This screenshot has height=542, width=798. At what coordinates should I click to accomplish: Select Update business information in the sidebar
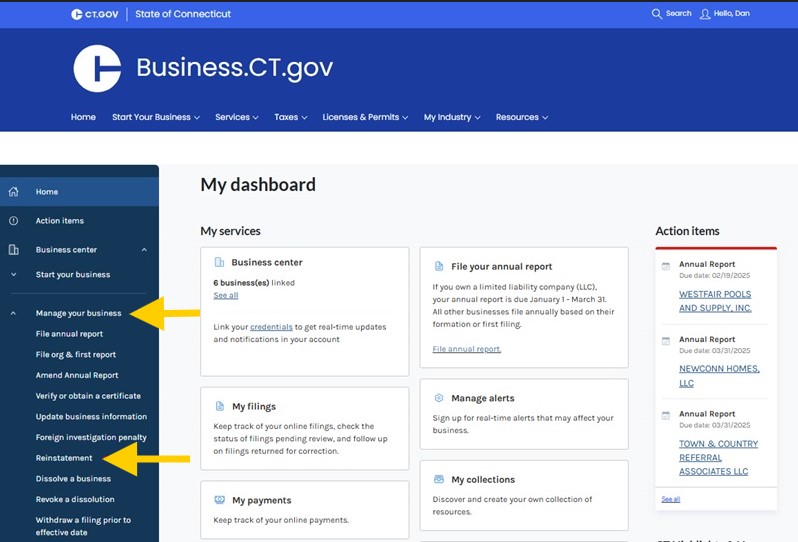(91, 416)
